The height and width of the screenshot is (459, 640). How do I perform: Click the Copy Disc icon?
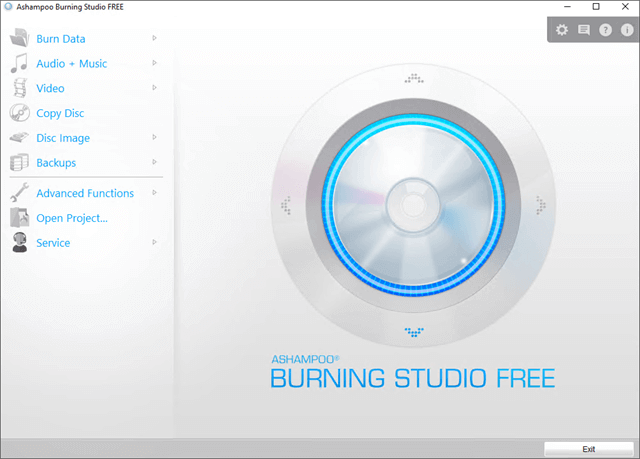(x=20, y=113)
